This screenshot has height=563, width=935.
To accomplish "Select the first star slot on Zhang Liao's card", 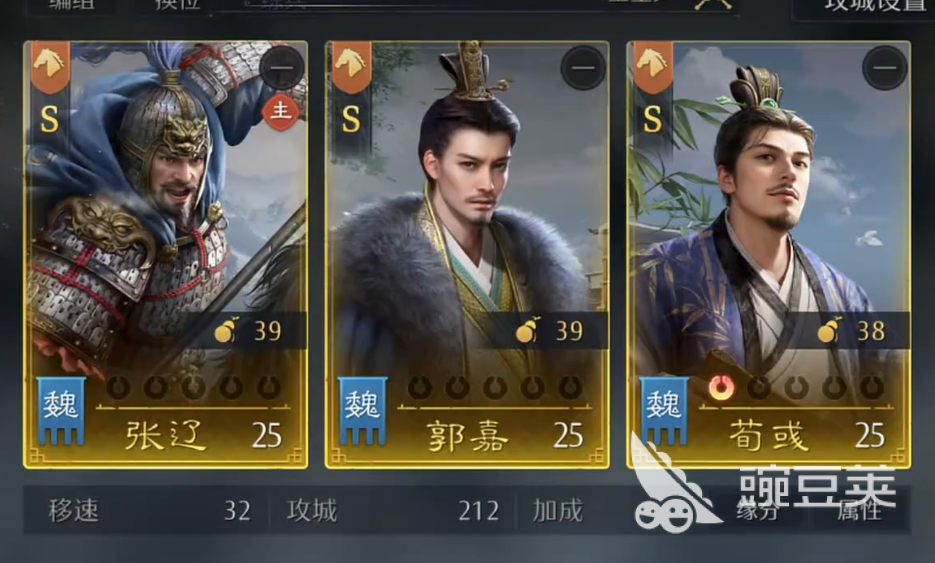I will tap(118, 388).
